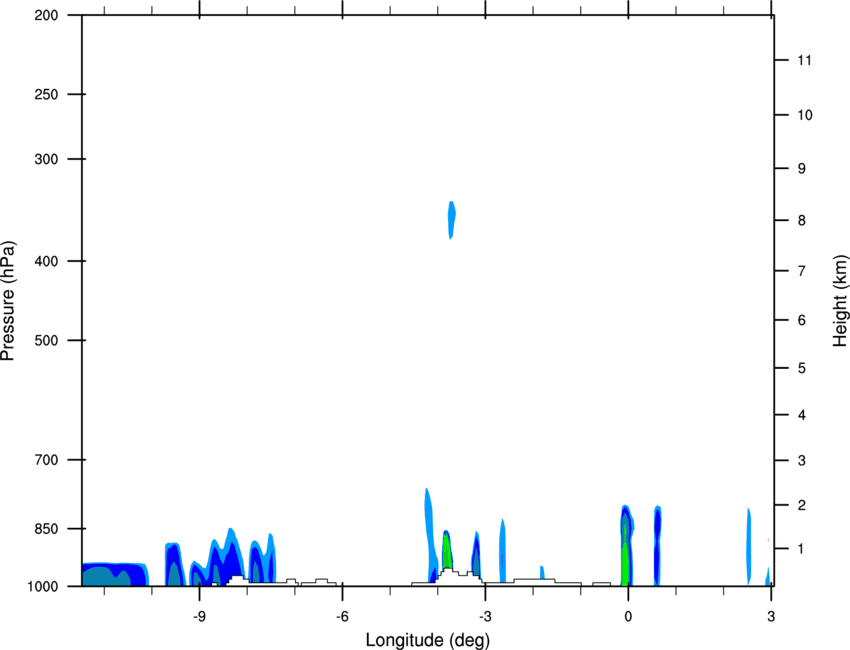Click the dark-blue column right of longitude 0

658,546
